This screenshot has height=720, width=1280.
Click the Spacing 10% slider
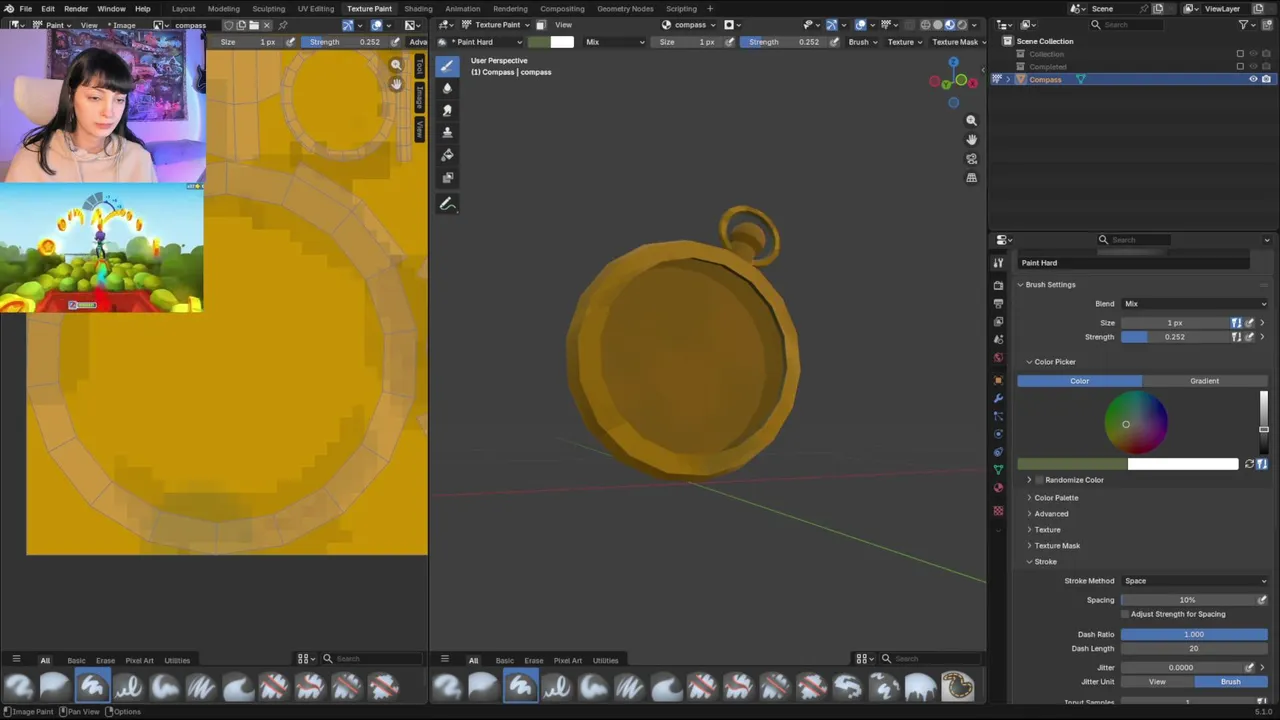click(1187, 600)
